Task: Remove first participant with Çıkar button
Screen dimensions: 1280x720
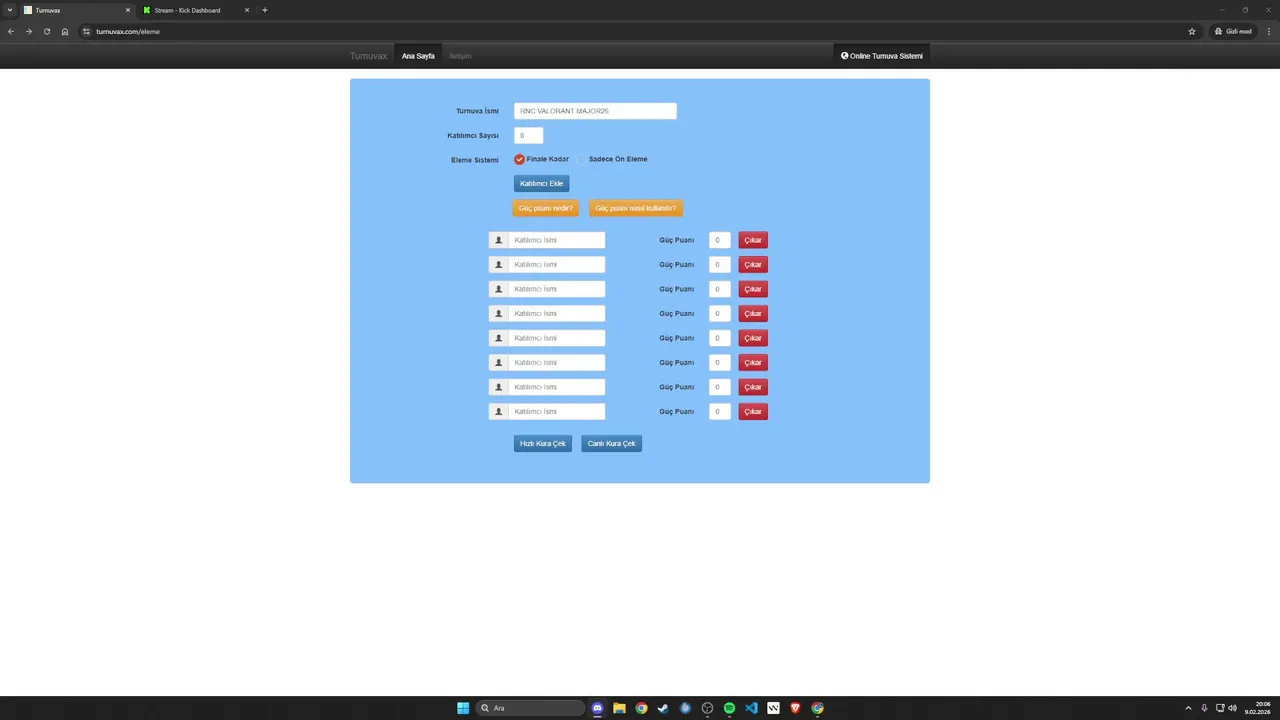Action: 753,240
